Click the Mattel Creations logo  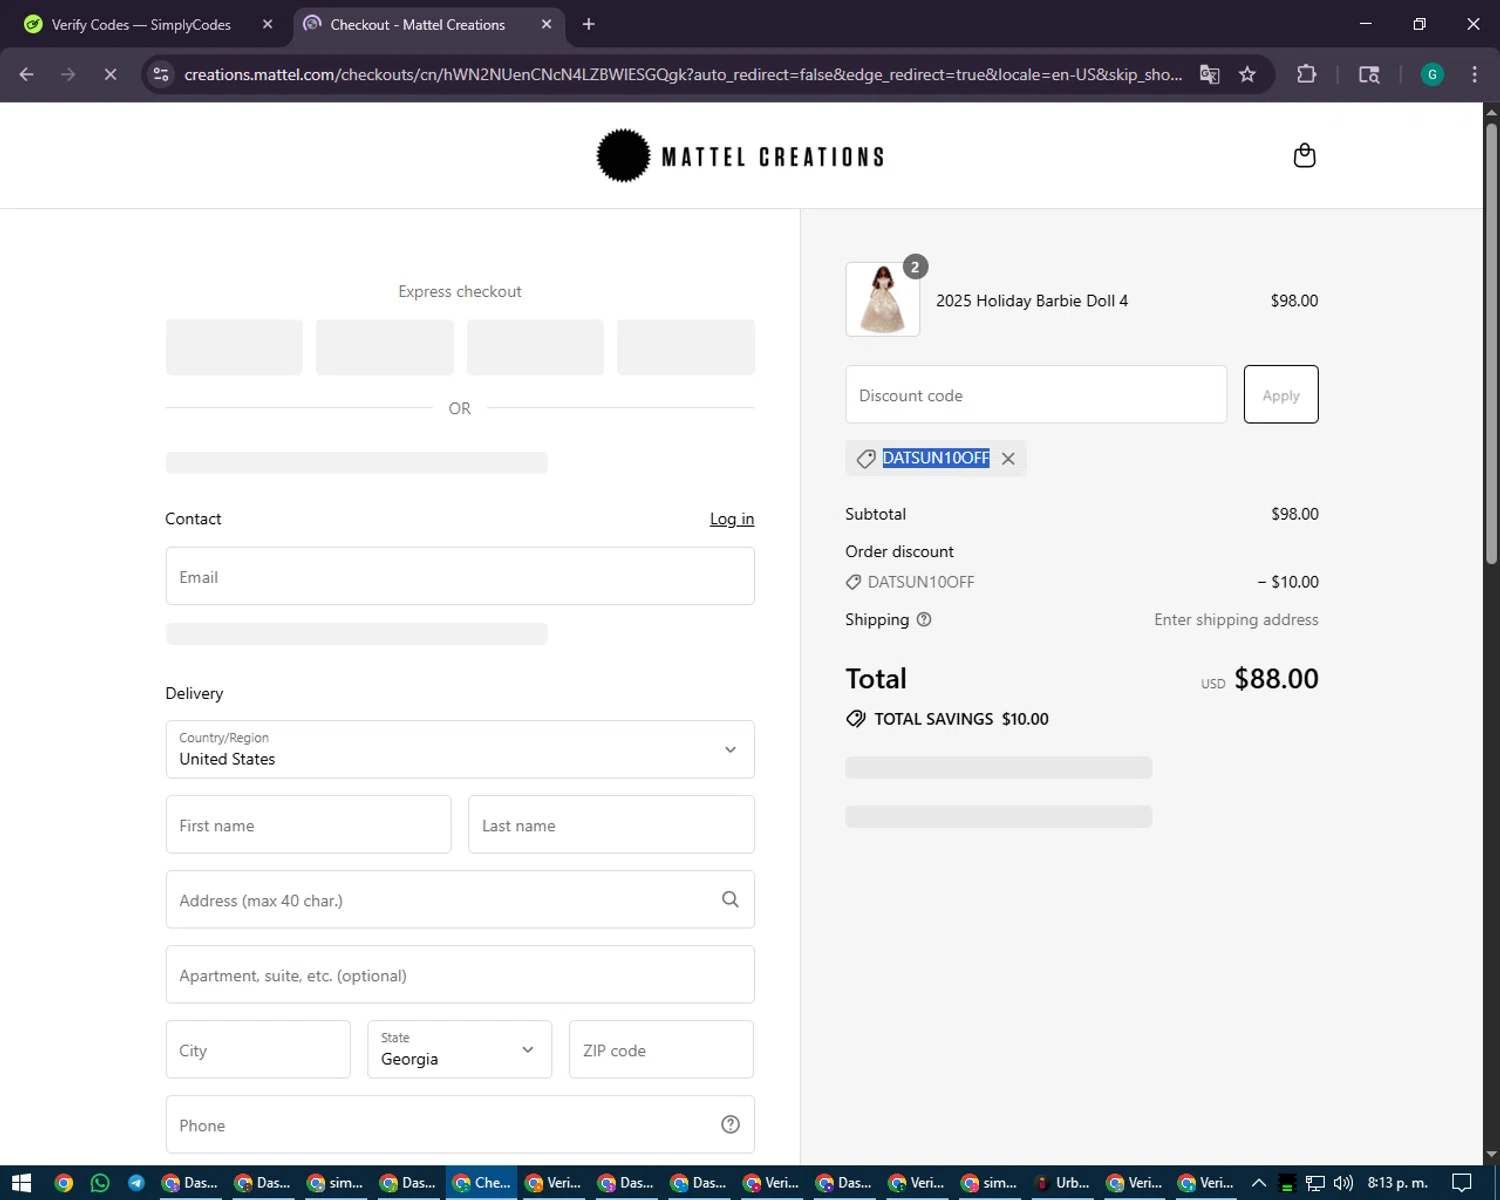[741, 156]
